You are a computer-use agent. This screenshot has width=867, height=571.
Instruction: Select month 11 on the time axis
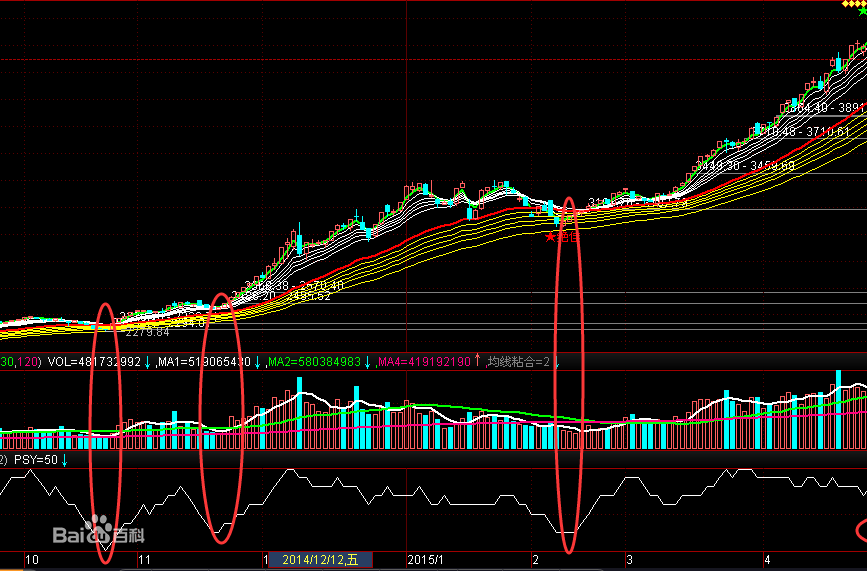point(144,560)
